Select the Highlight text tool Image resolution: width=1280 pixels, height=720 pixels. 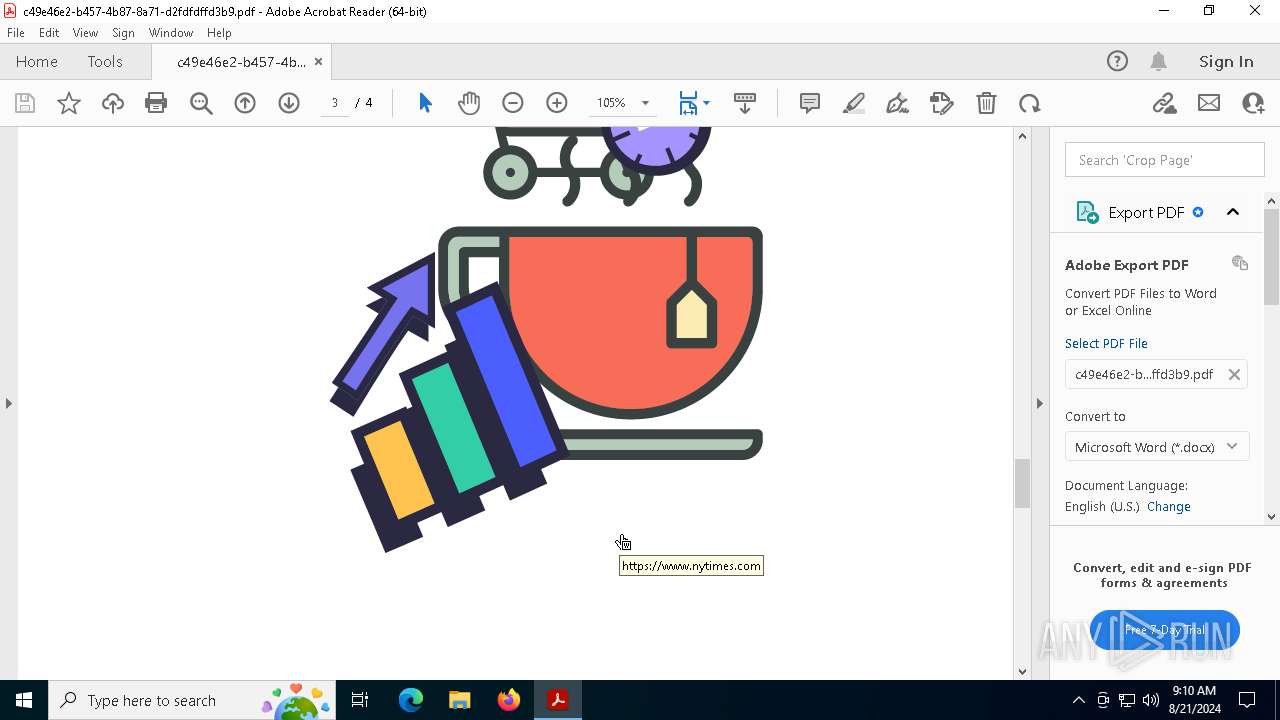[x=854, y=103]
